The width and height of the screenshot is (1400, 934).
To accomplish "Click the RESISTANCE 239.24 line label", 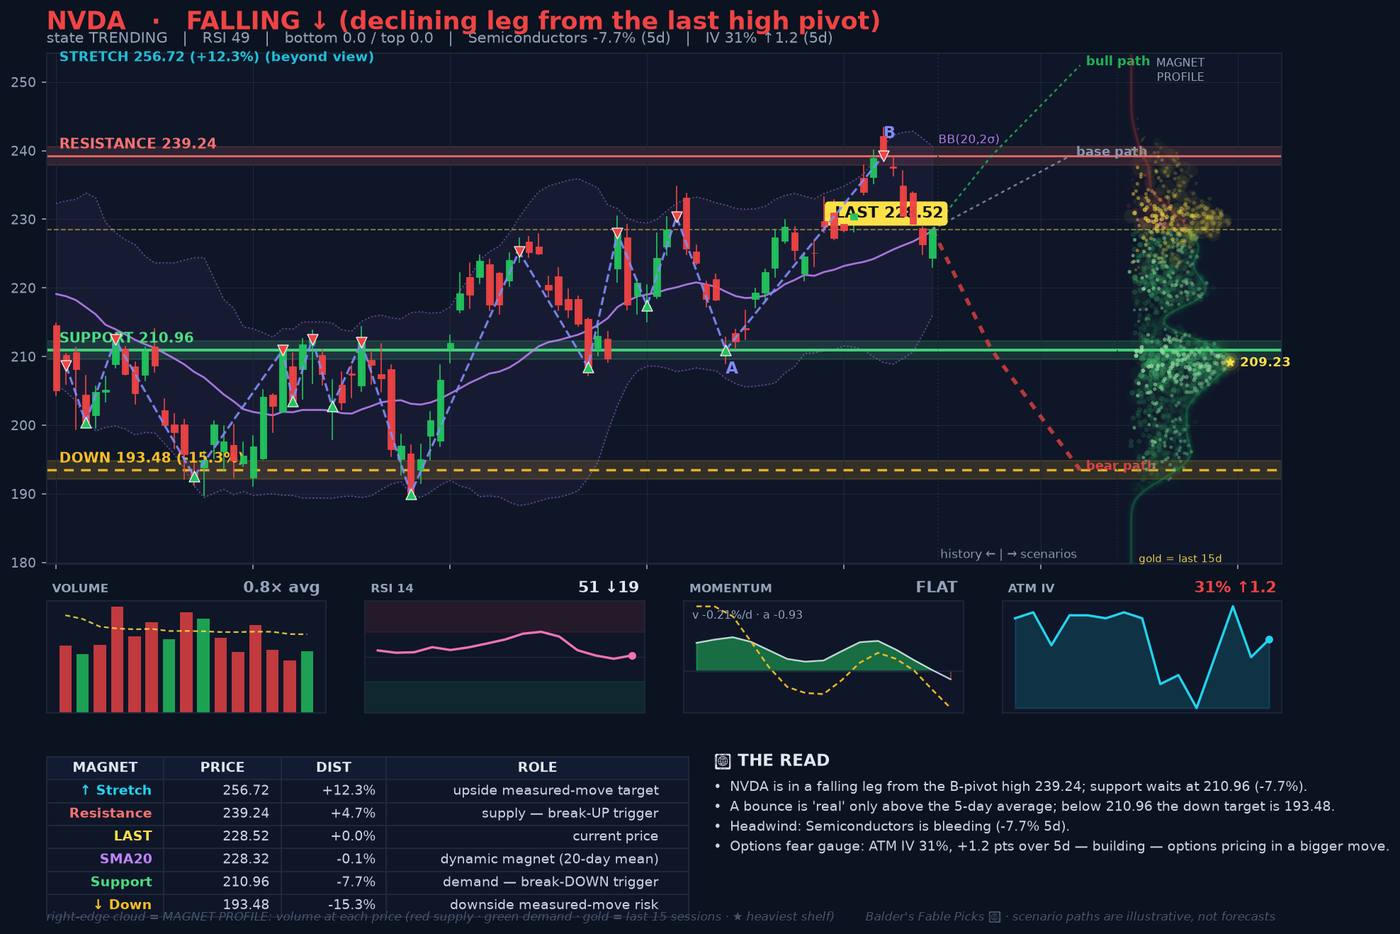I will click(138, 143).
